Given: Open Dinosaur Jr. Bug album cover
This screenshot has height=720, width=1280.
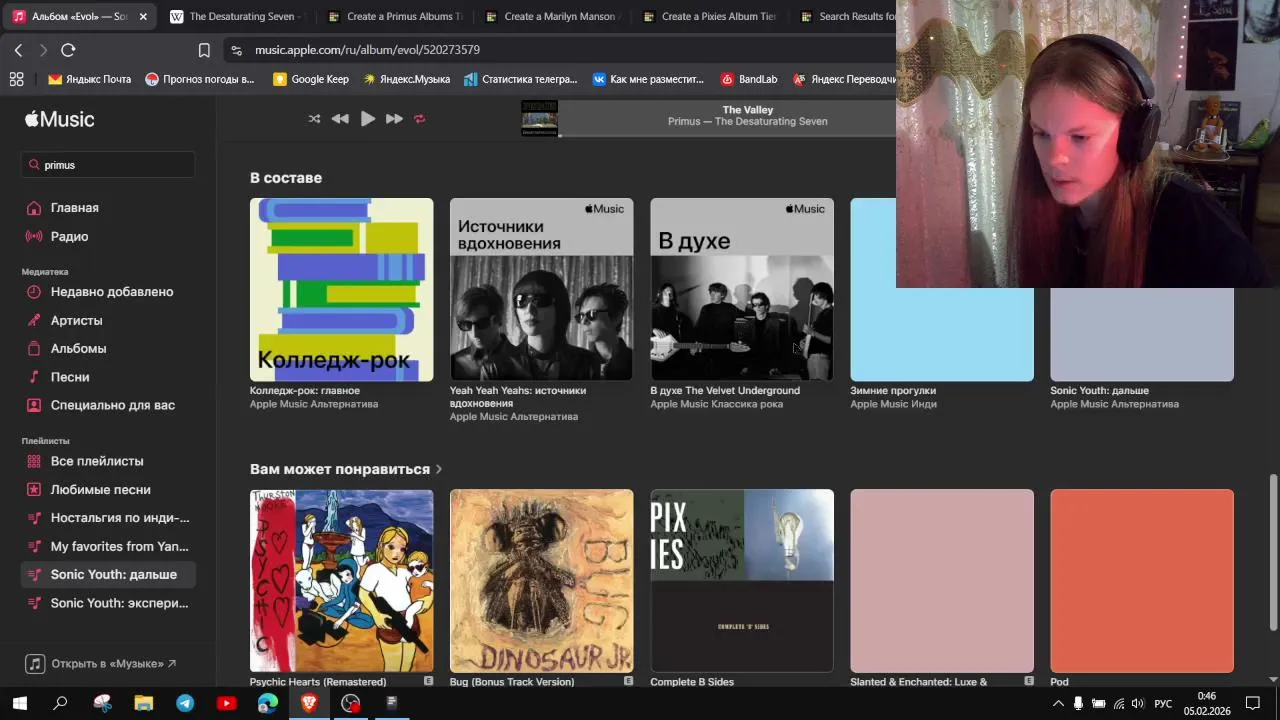Looking at the screenshot, I should tap(542, 581).
